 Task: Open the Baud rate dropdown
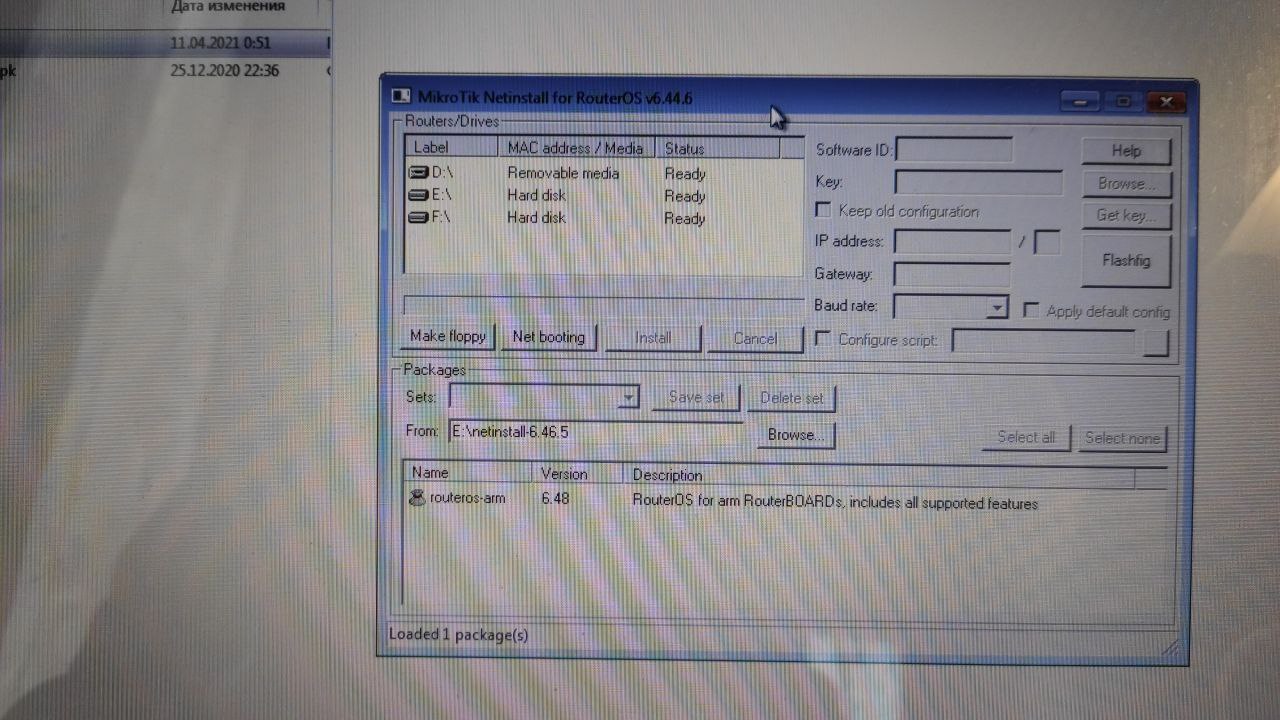coord(996,307)
